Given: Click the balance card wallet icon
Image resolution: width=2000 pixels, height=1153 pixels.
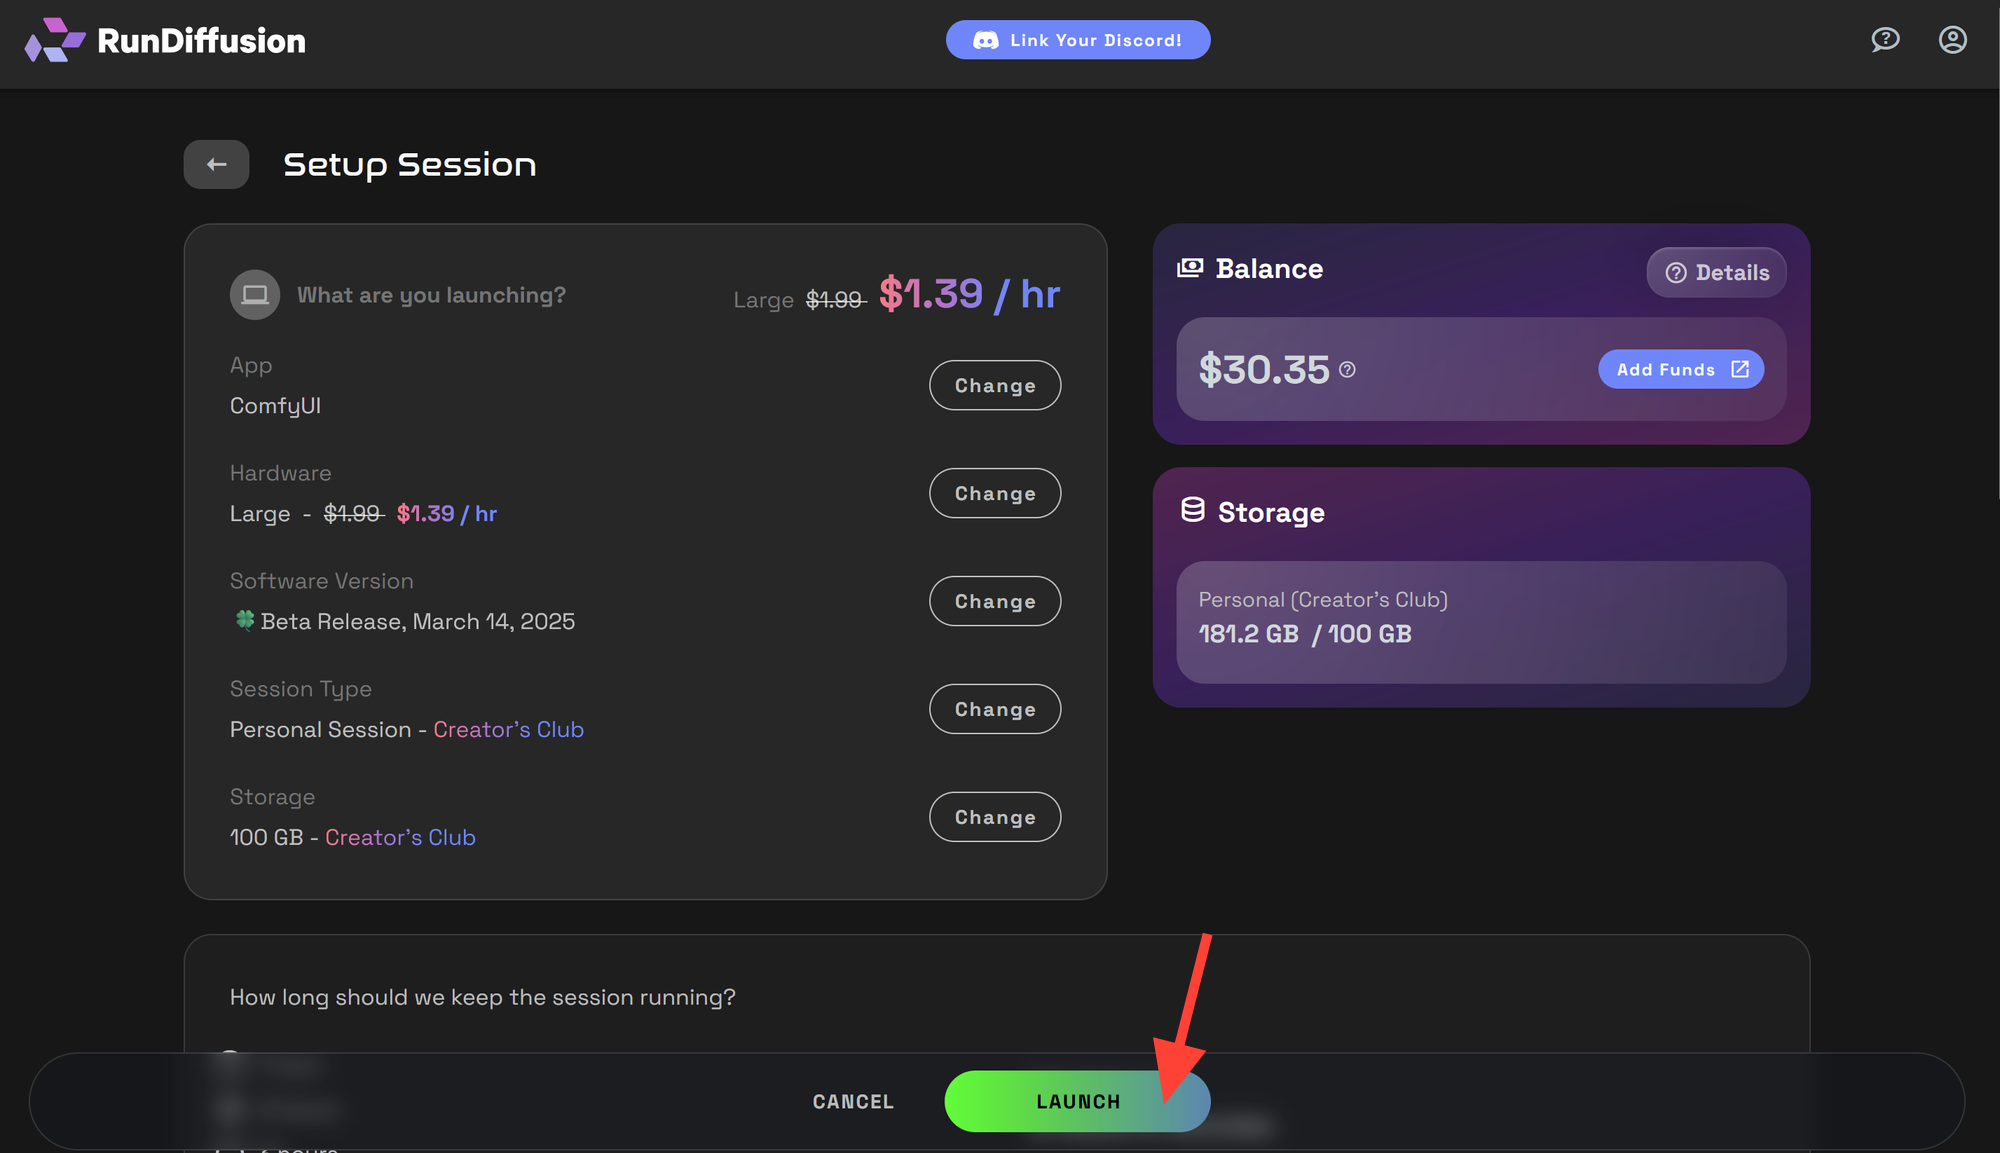Looking at the screenshot, I should coord(1190,267).
